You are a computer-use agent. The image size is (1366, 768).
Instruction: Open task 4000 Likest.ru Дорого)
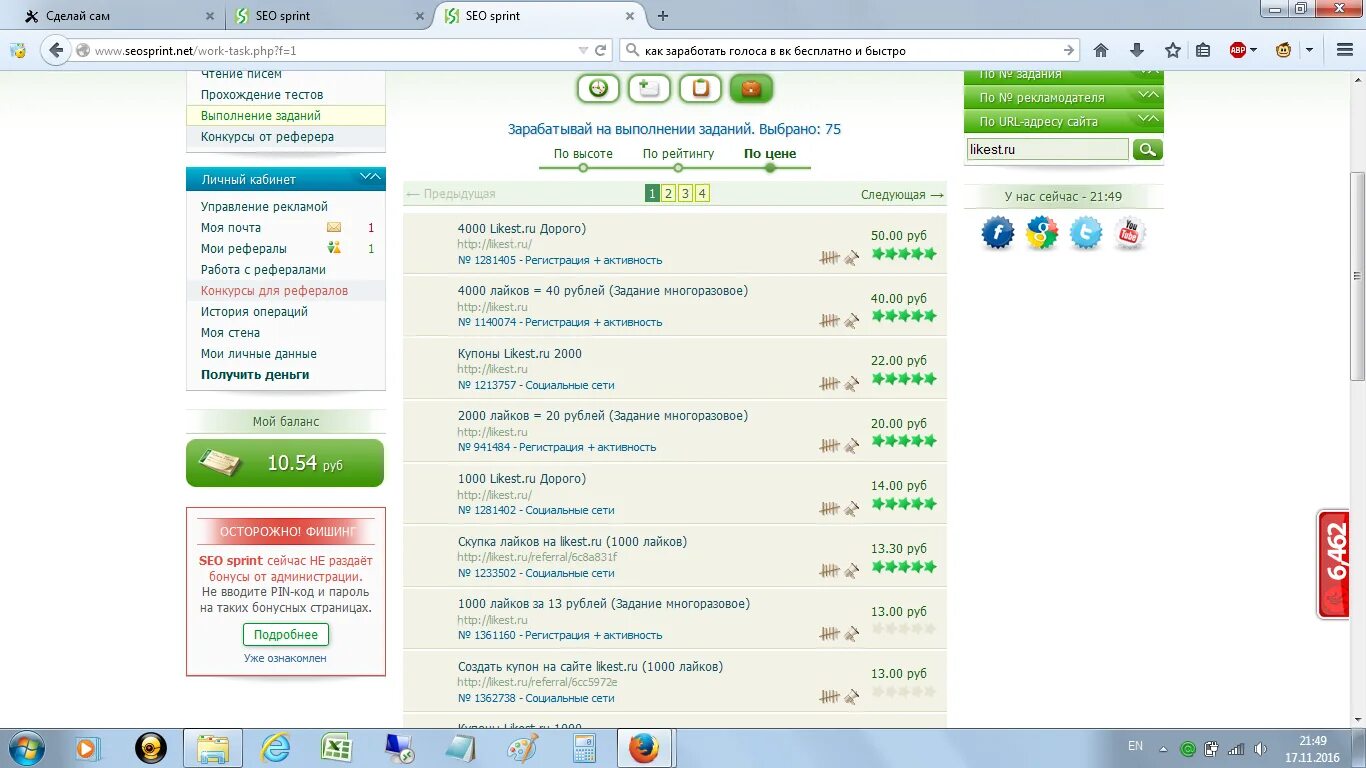(522, 229)
